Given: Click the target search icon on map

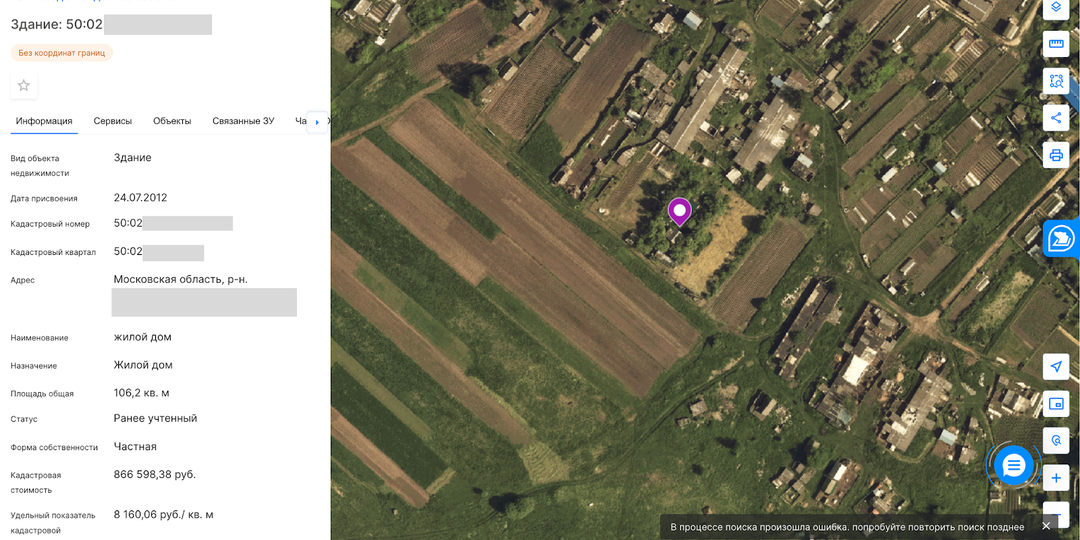Looking at the screenshot, I should 1056,440.
